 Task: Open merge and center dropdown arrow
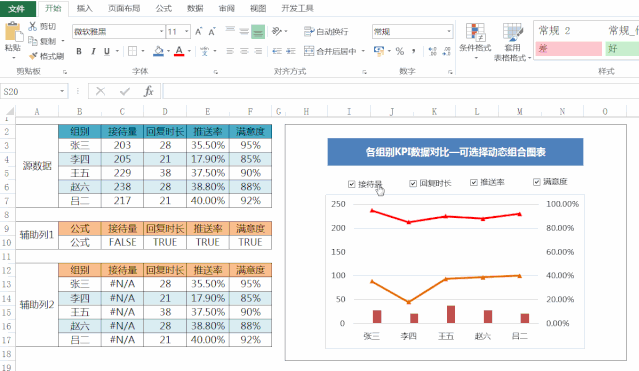(x=363, y=51)
